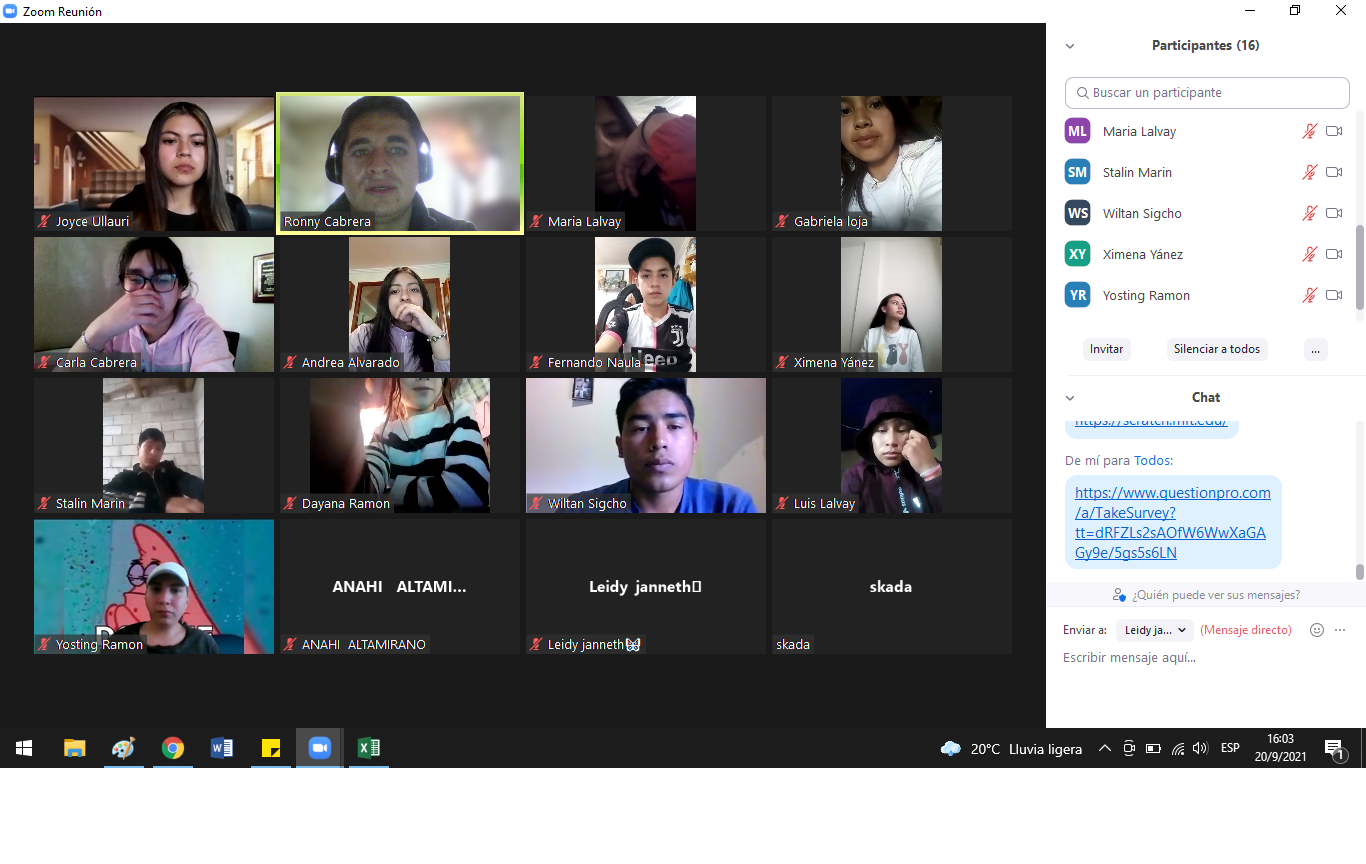Viewport: 1366px width, 864px height.
Task: Open Windows notification center icon
Action: pos(1333,748)
